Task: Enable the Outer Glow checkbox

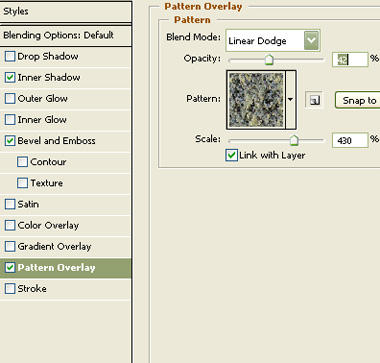Action: pyautogui.click(x=10, y=98)
